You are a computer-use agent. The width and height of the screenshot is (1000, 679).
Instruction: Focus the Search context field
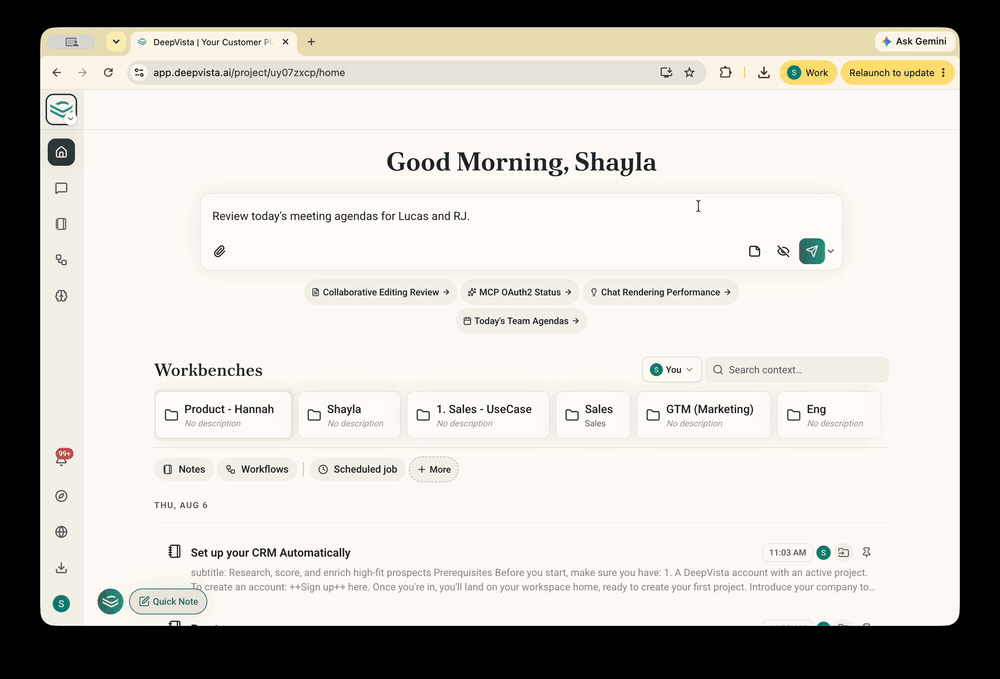pos(797,370)
